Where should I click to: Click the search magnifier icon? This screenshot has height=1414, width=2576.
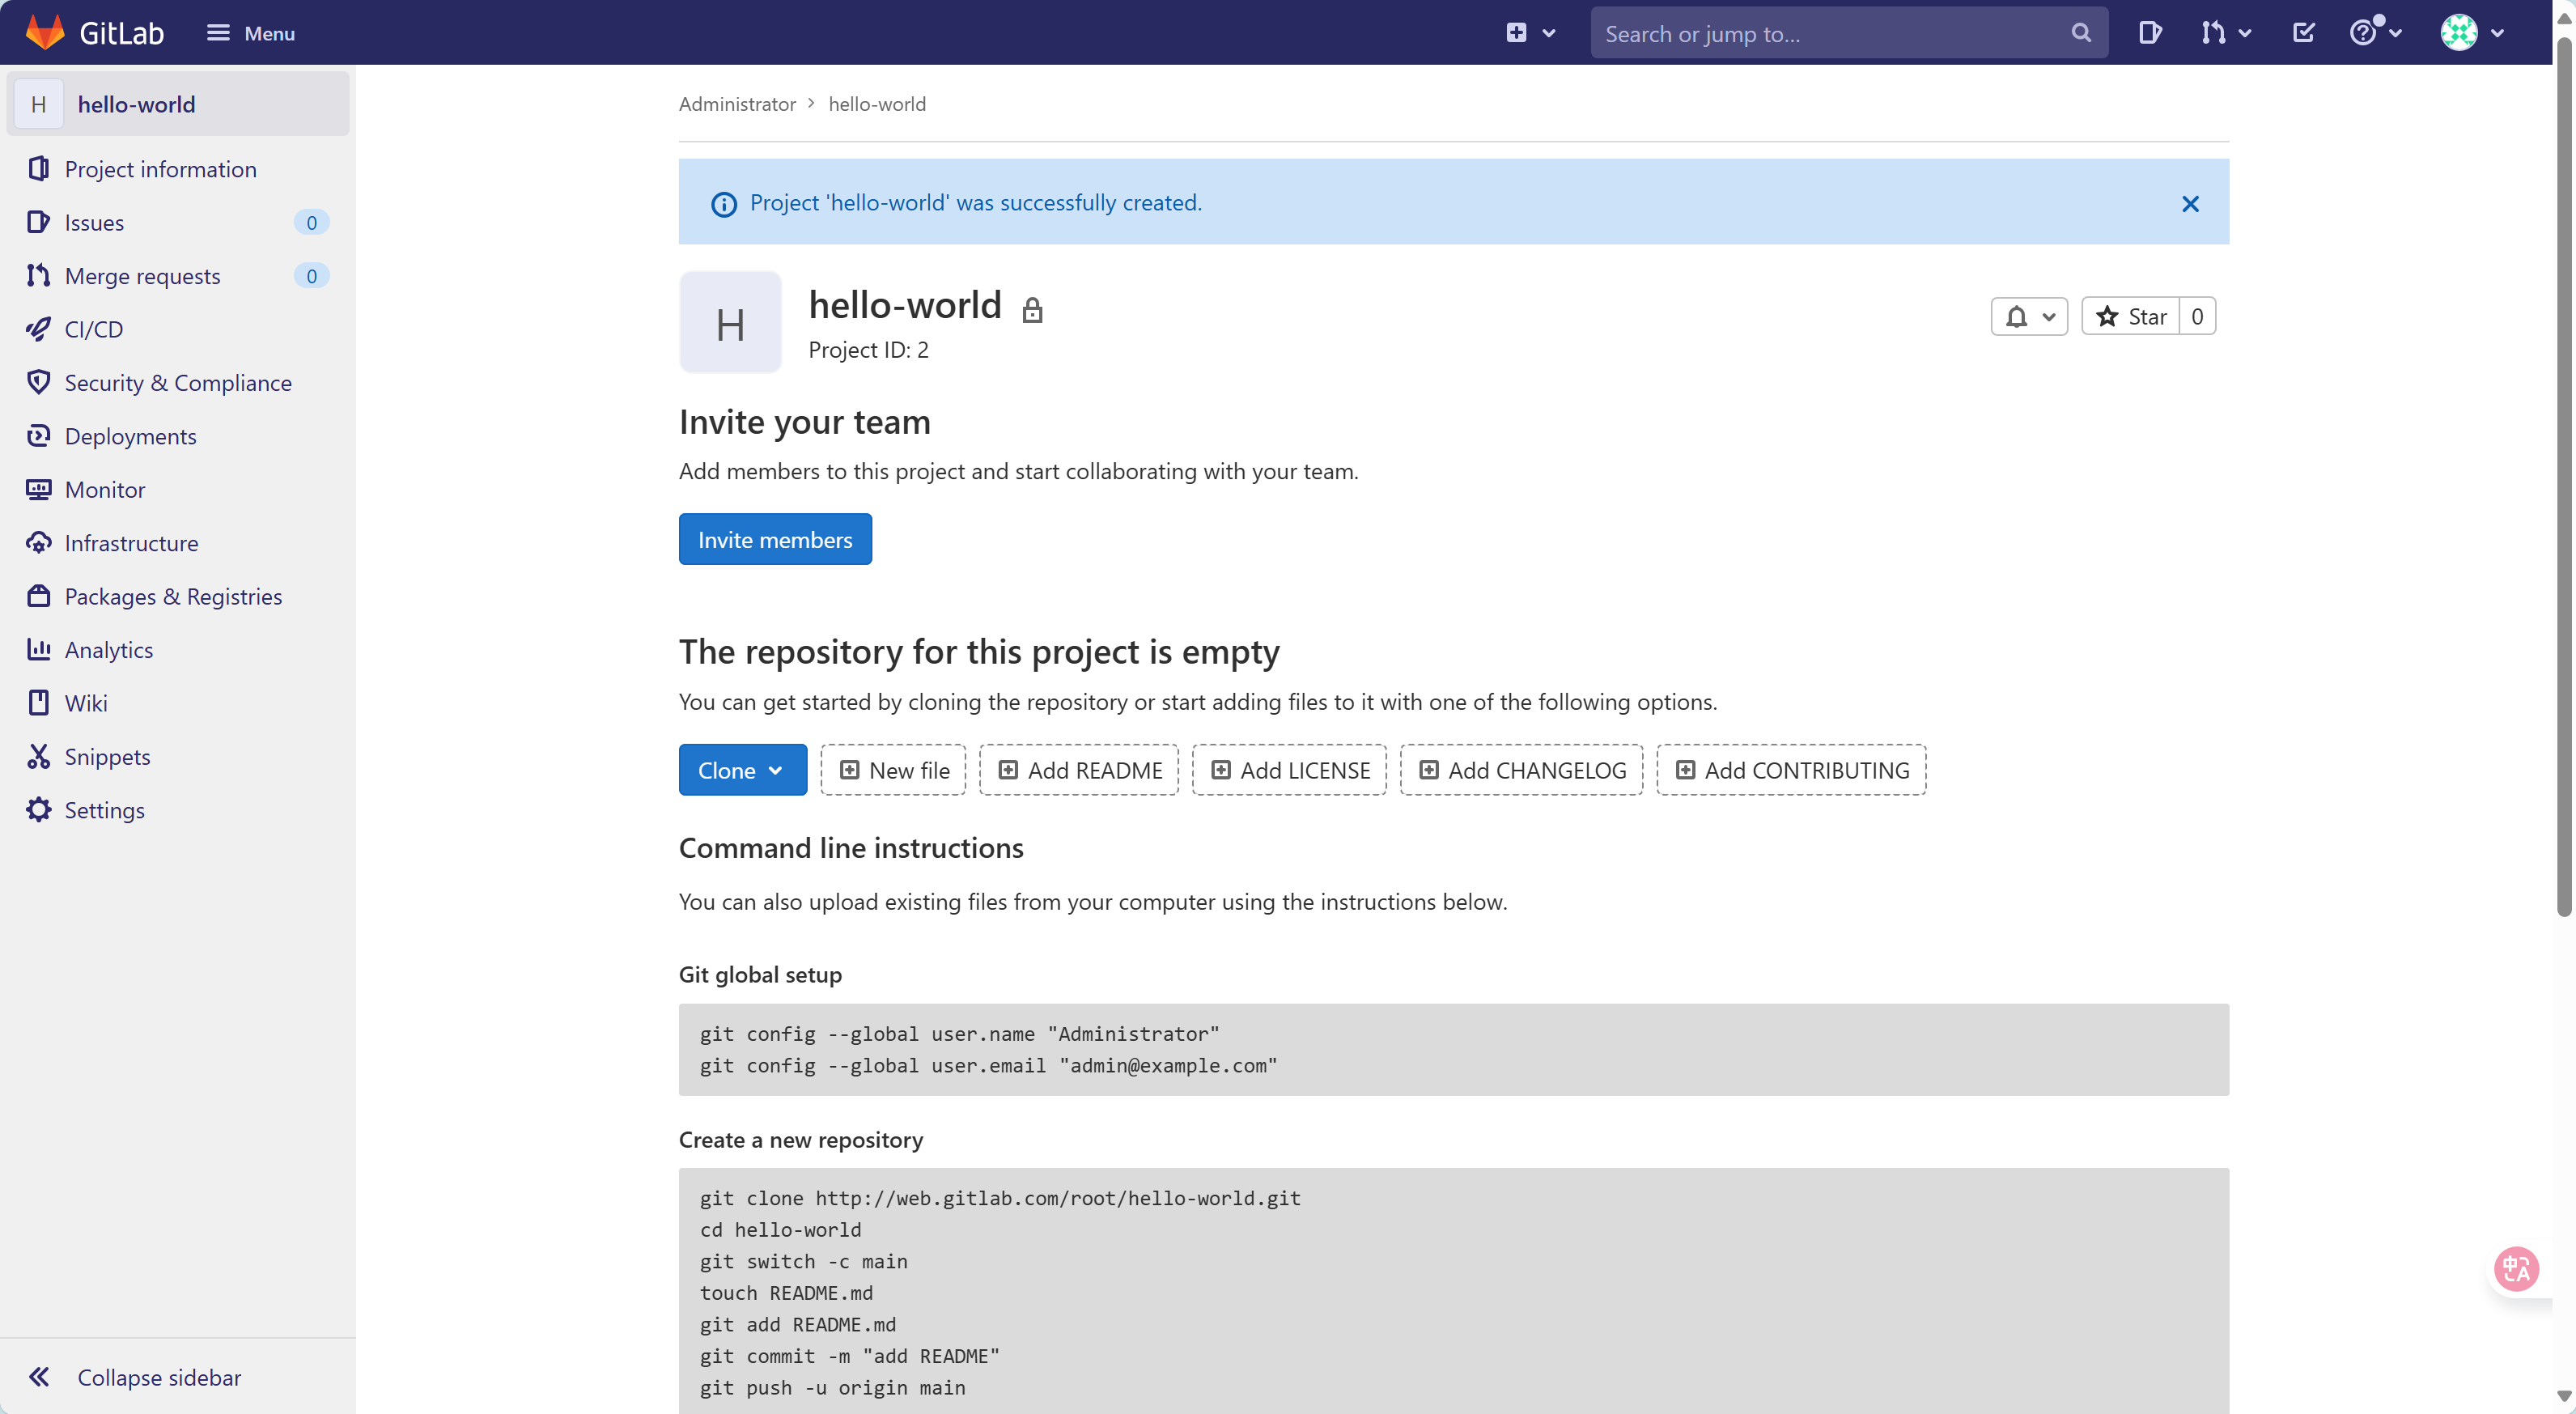2081,33
